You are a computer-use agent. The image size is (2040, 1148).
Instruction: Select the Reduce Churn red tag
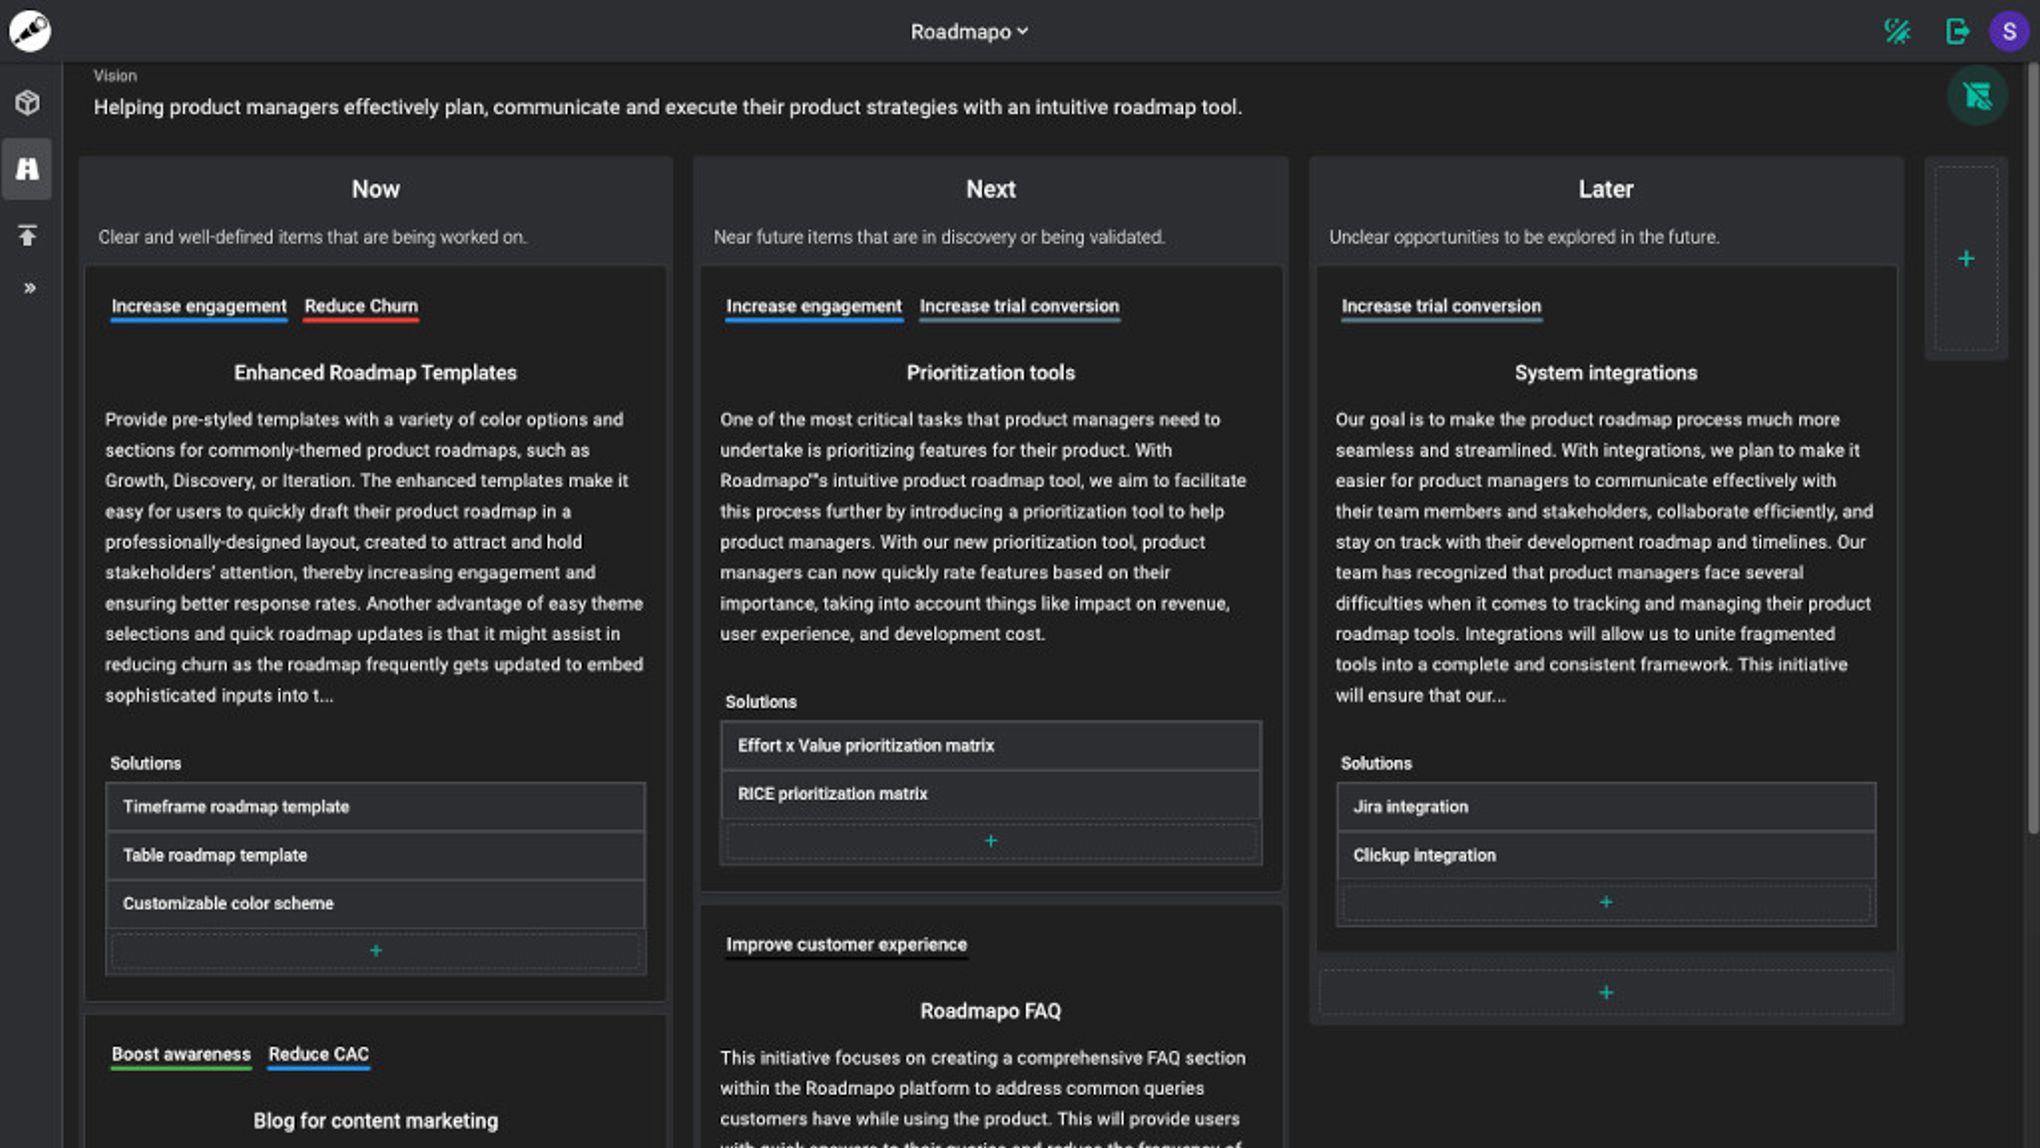coord(361,306)
